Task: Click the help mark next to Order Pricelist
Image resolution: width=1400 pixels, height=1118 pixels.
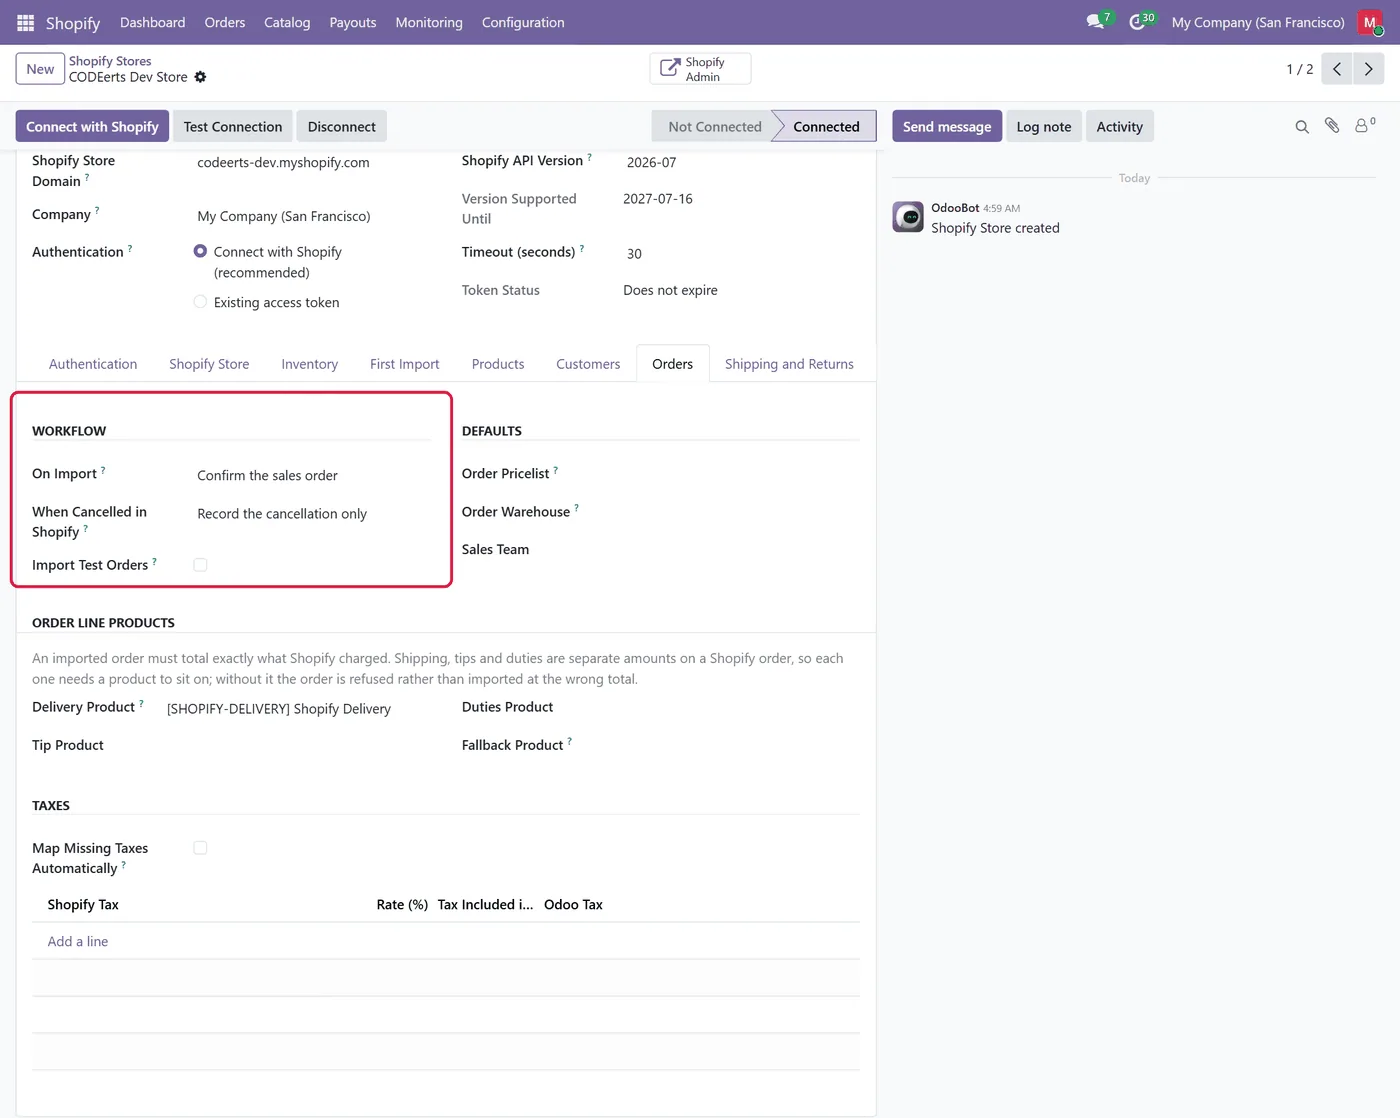Action: tap(555, 469)
